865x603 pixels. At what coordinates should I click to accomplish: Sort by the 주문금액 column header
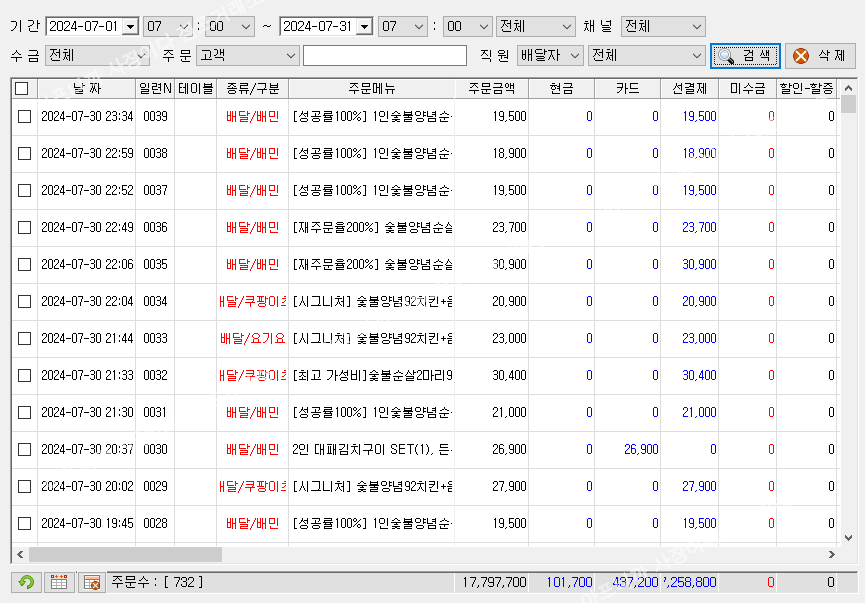click(491, 89)
